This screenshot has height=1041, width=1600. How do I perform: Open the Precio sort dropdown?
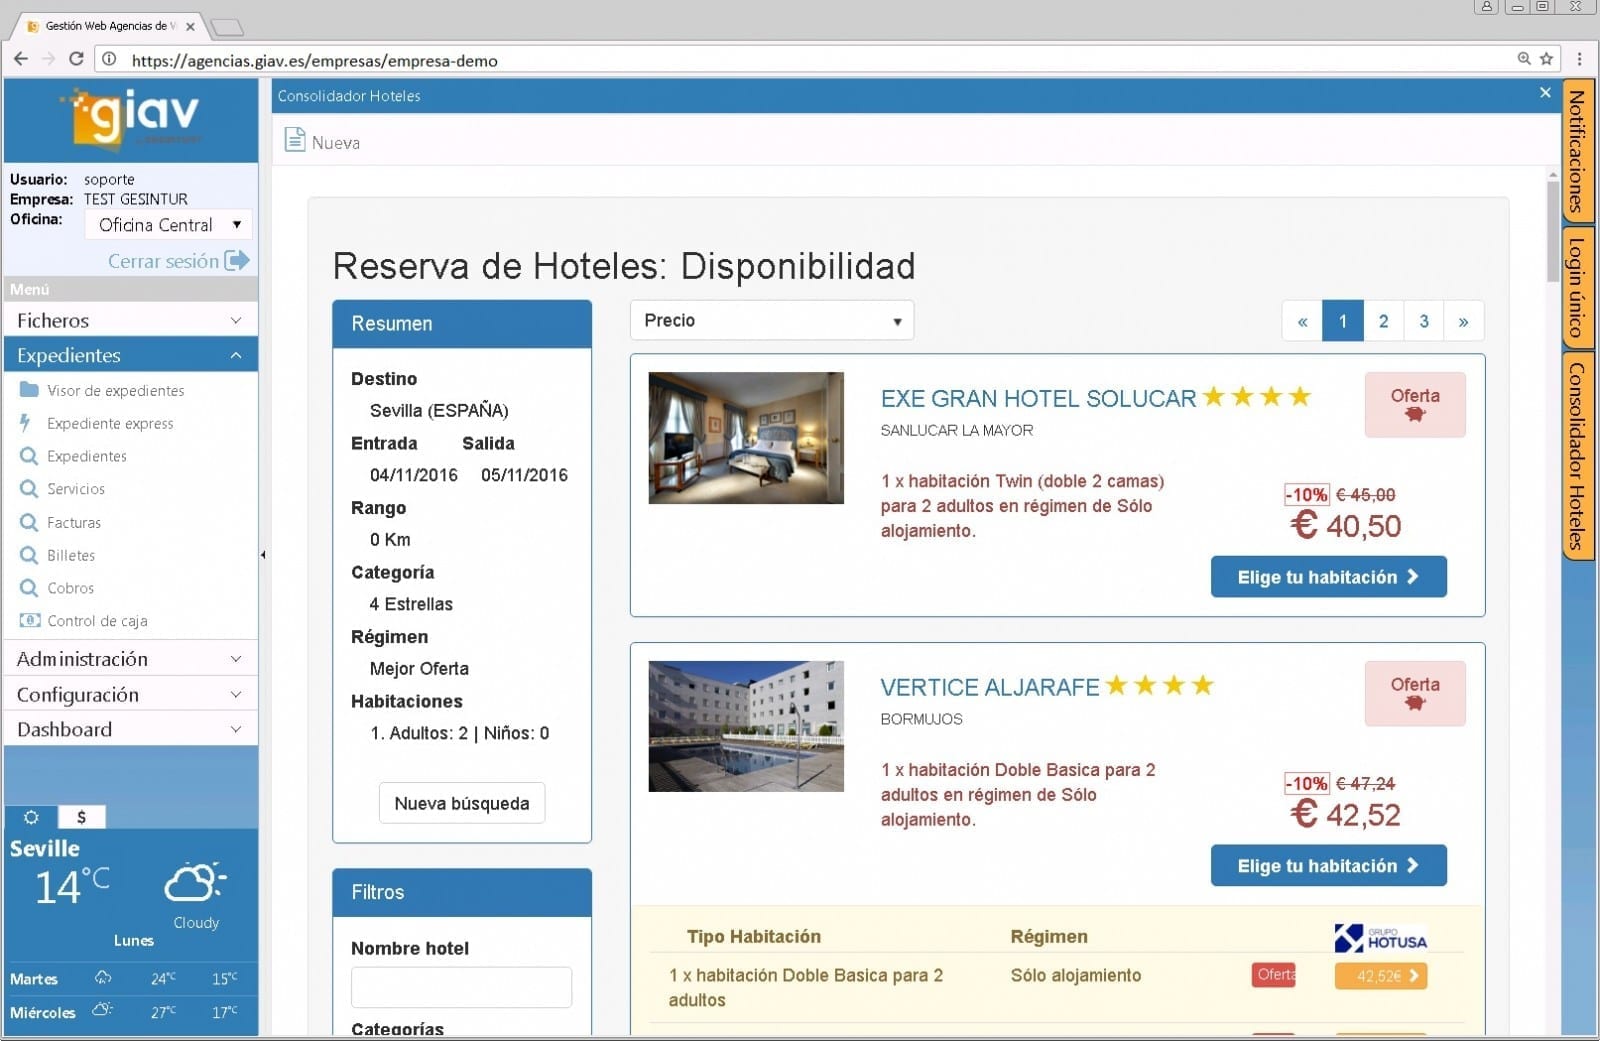[x=772, y=320]
